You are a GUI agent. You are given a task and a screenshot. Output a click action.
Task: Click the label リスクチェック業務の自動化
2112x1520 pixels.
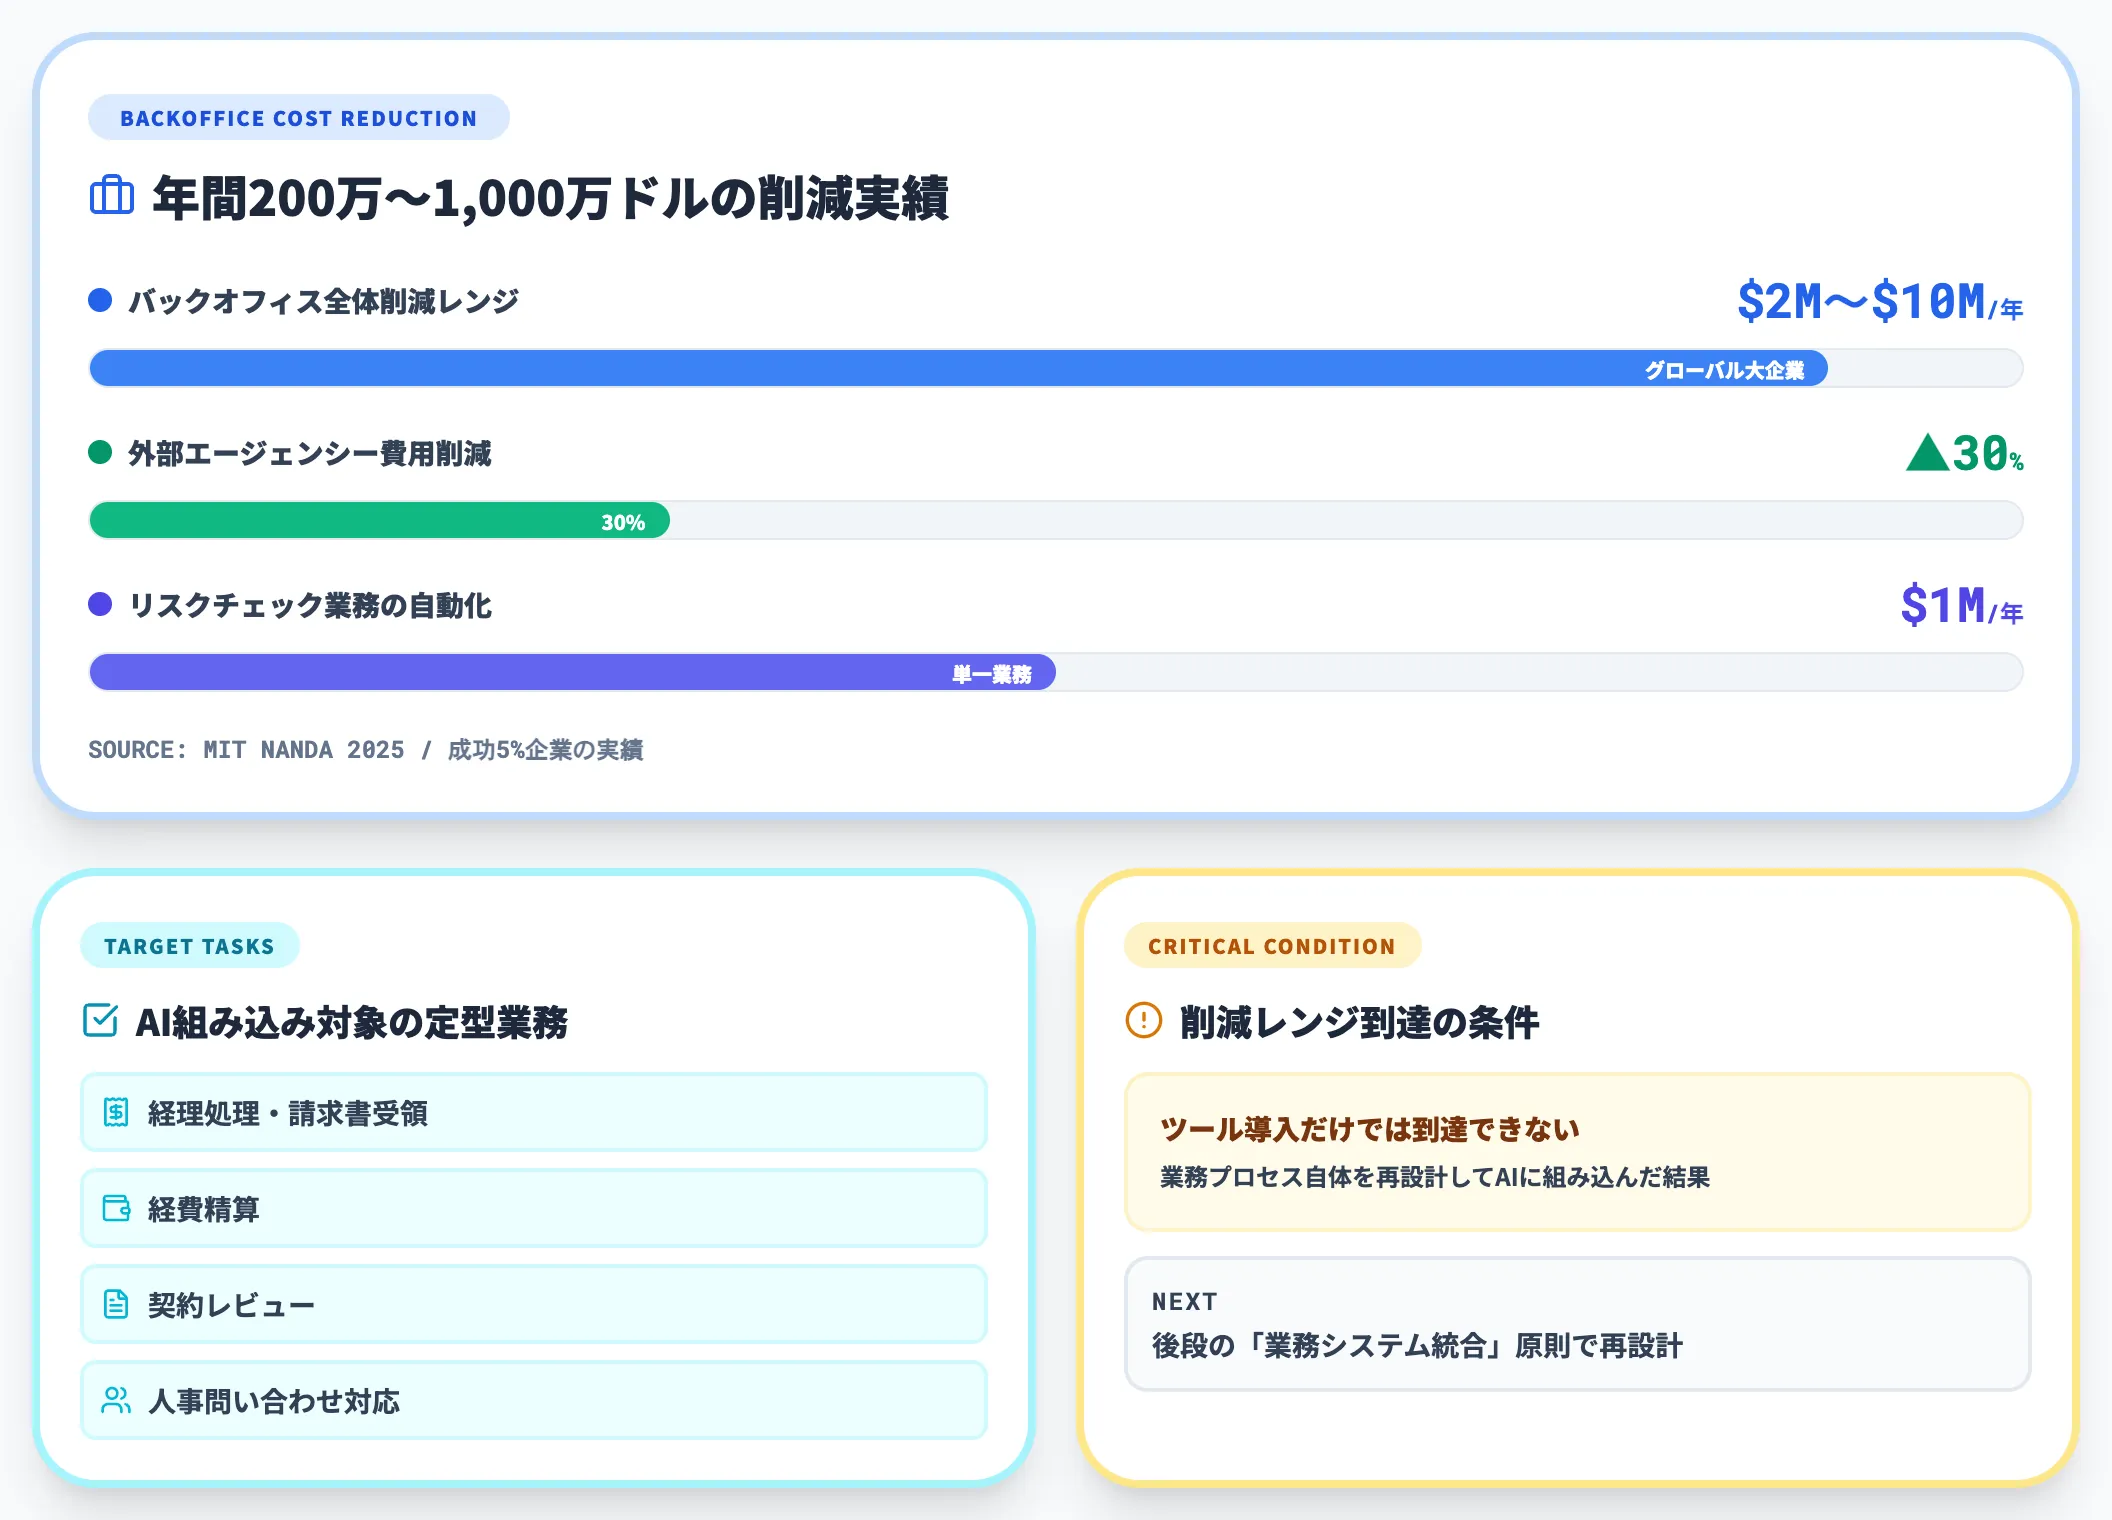(x=310, y=605)
